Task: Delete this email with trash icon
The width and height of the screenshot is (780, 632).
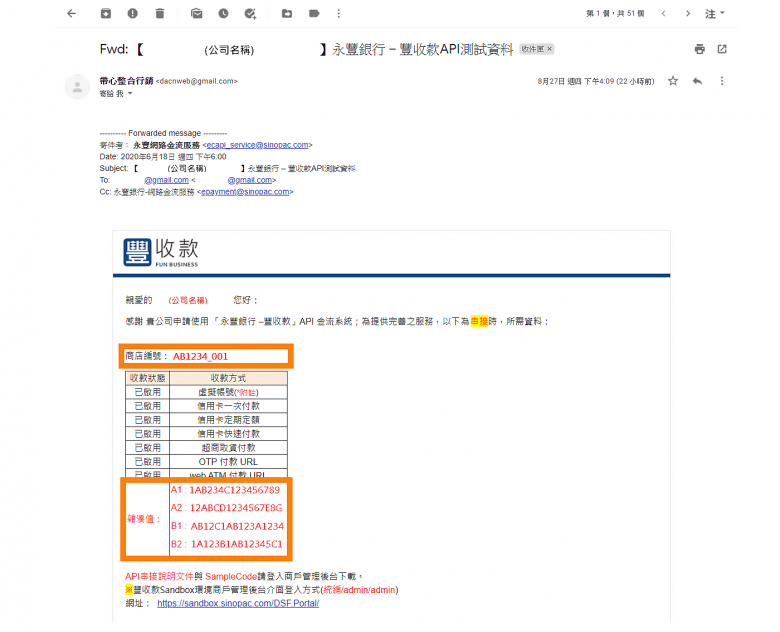Action: (160, 13)
